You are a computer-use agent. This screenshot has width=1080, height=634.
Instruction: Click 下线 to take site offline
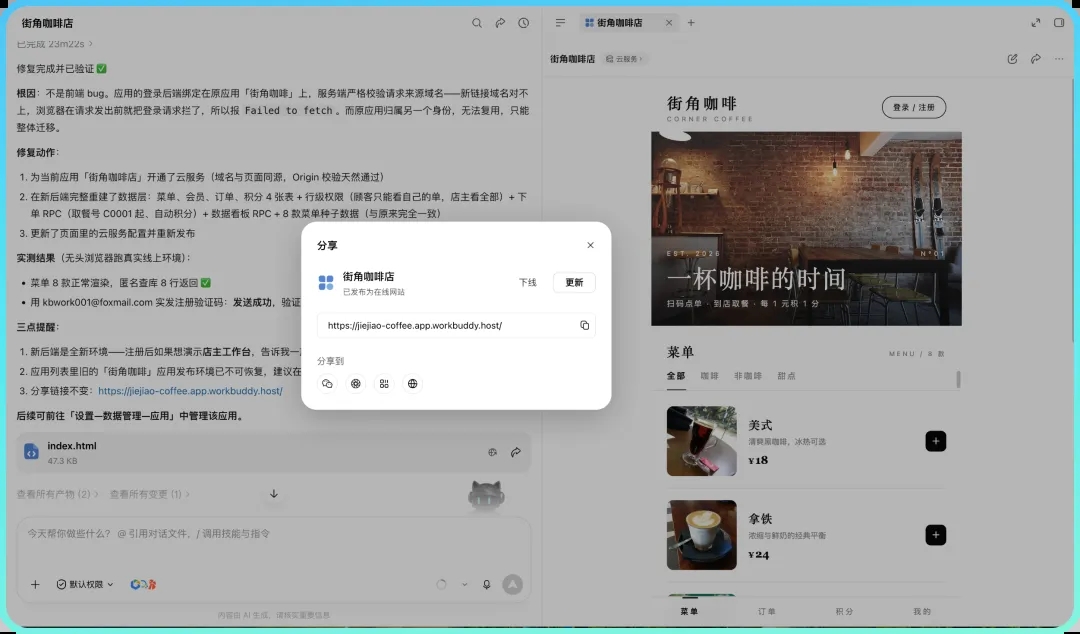[528, 283]
